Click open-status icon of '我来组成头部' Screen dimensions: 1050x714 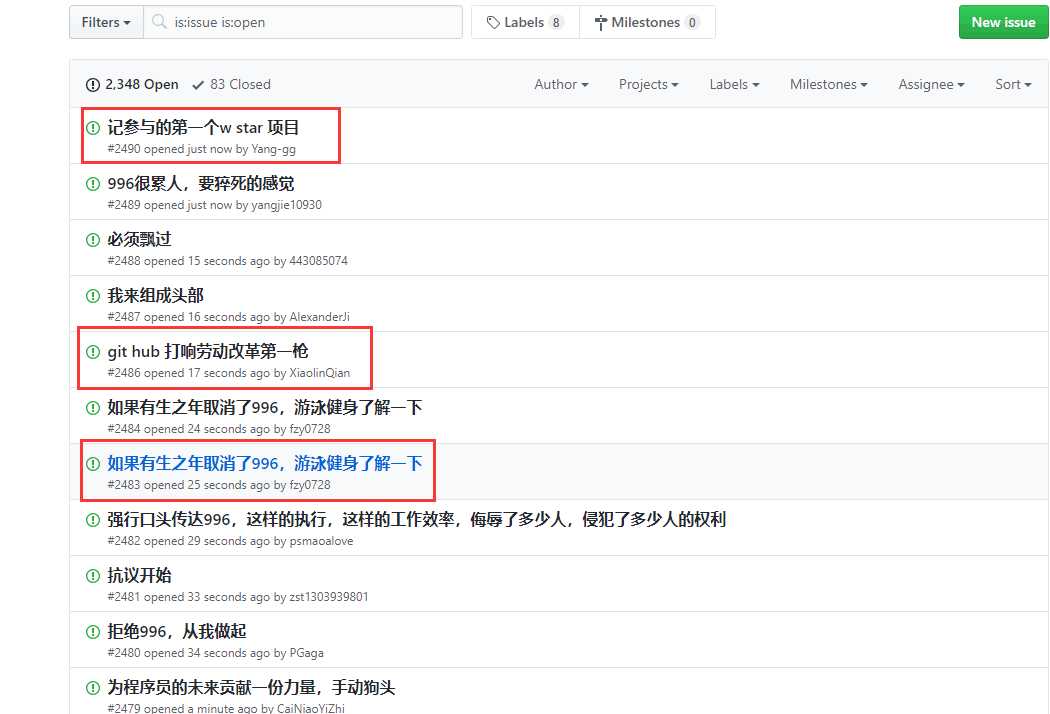93,295
